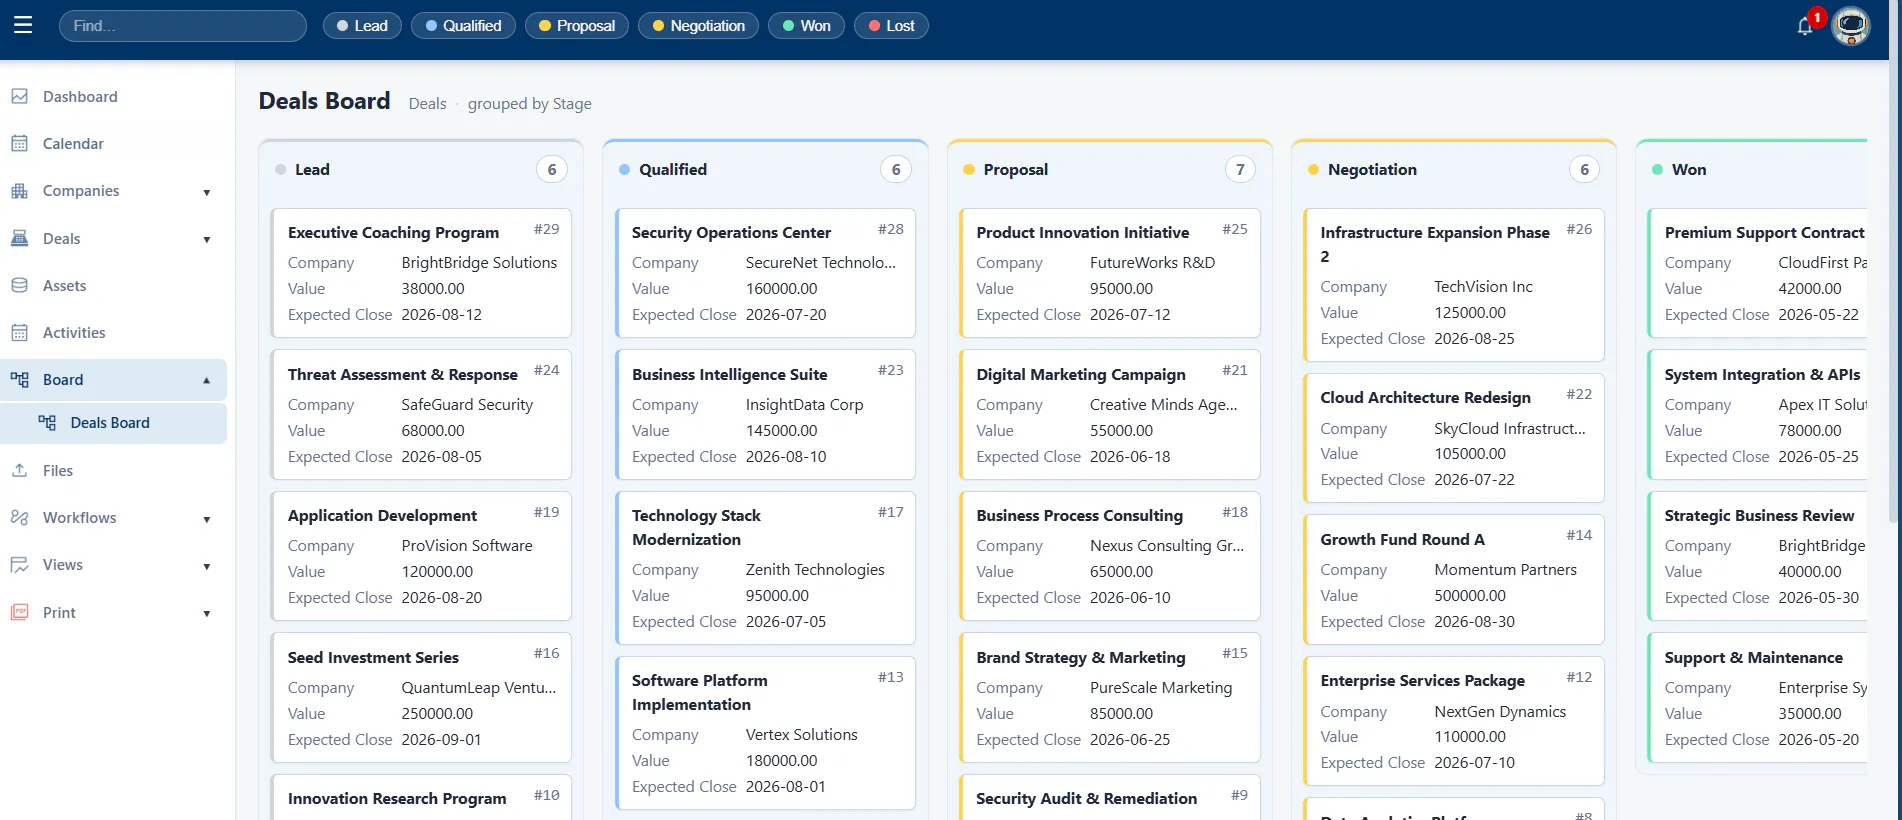Click the Activities icon in sidebar
This screenshot has height=820, width=1902.
(19, 332)
